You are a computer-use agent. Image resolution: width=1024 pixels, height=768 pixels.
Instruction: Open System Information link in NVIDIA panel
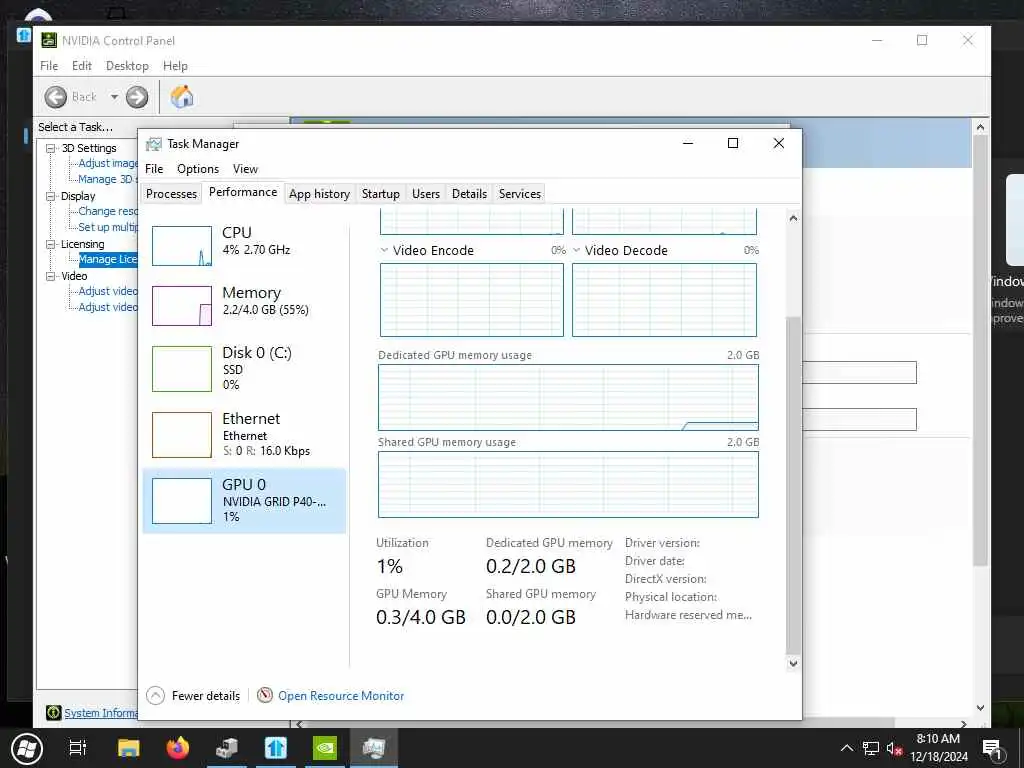[101, 713]
